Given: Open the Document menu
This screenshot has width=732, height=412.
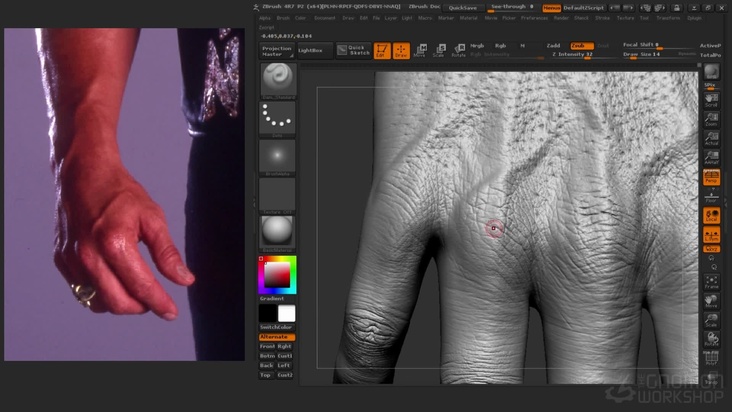Looking at the screenshot, I should [x=324, y=18].
